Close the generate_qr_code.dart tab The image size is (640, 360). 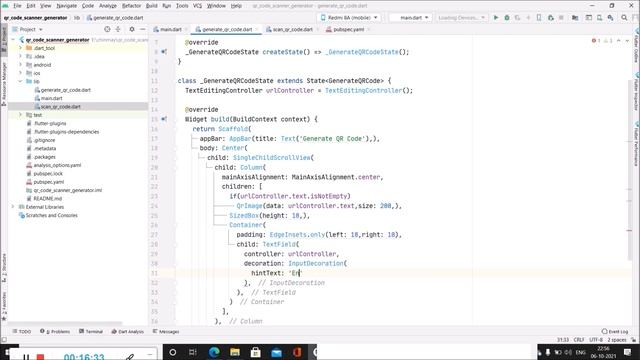[x=257, y=29]
